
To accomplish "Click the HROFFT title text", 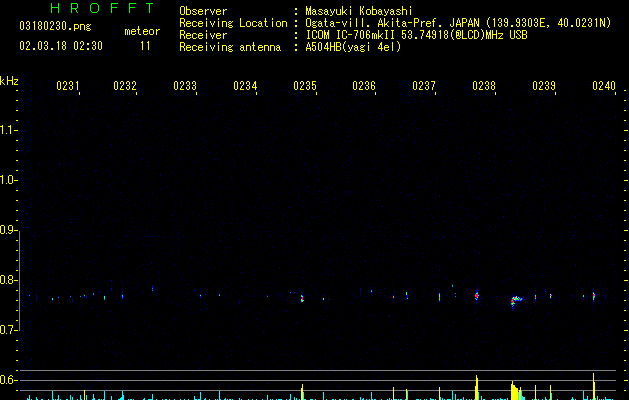I will (x=102, y=8).
